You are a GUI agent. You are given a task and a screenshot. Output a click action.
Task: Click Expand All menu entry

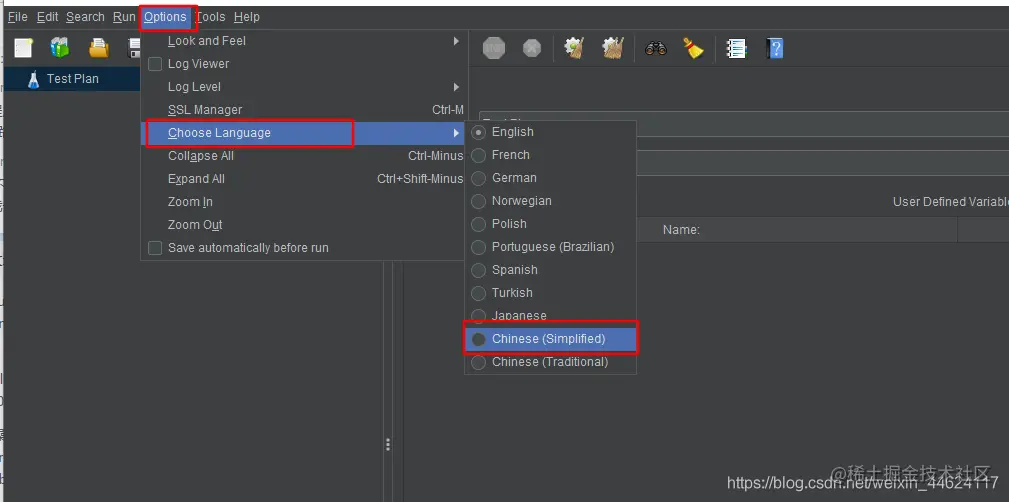(x=302, y=179)
